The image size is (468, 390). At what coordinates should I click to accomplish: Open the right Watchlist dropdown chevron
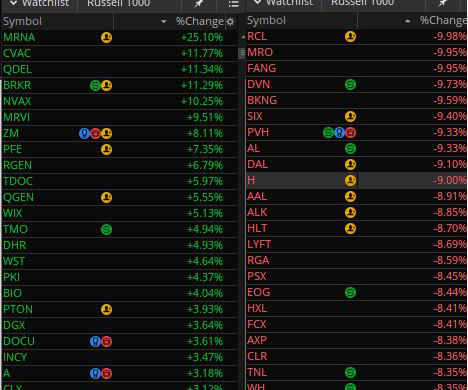tap(257, 3)
